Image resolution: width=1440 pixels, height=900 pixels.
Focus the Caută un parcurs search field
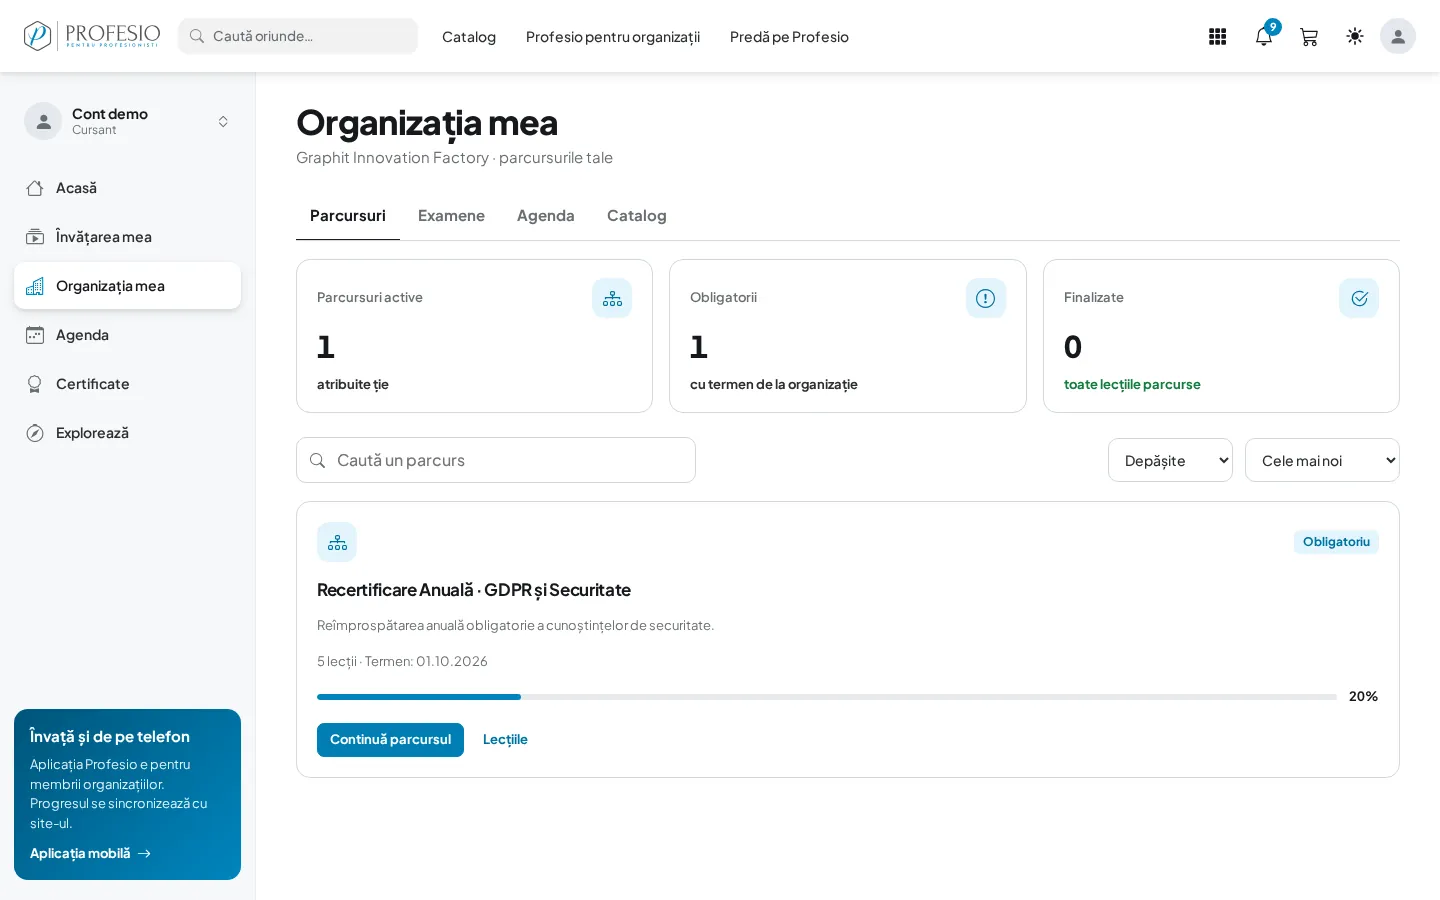pos(496,460)
